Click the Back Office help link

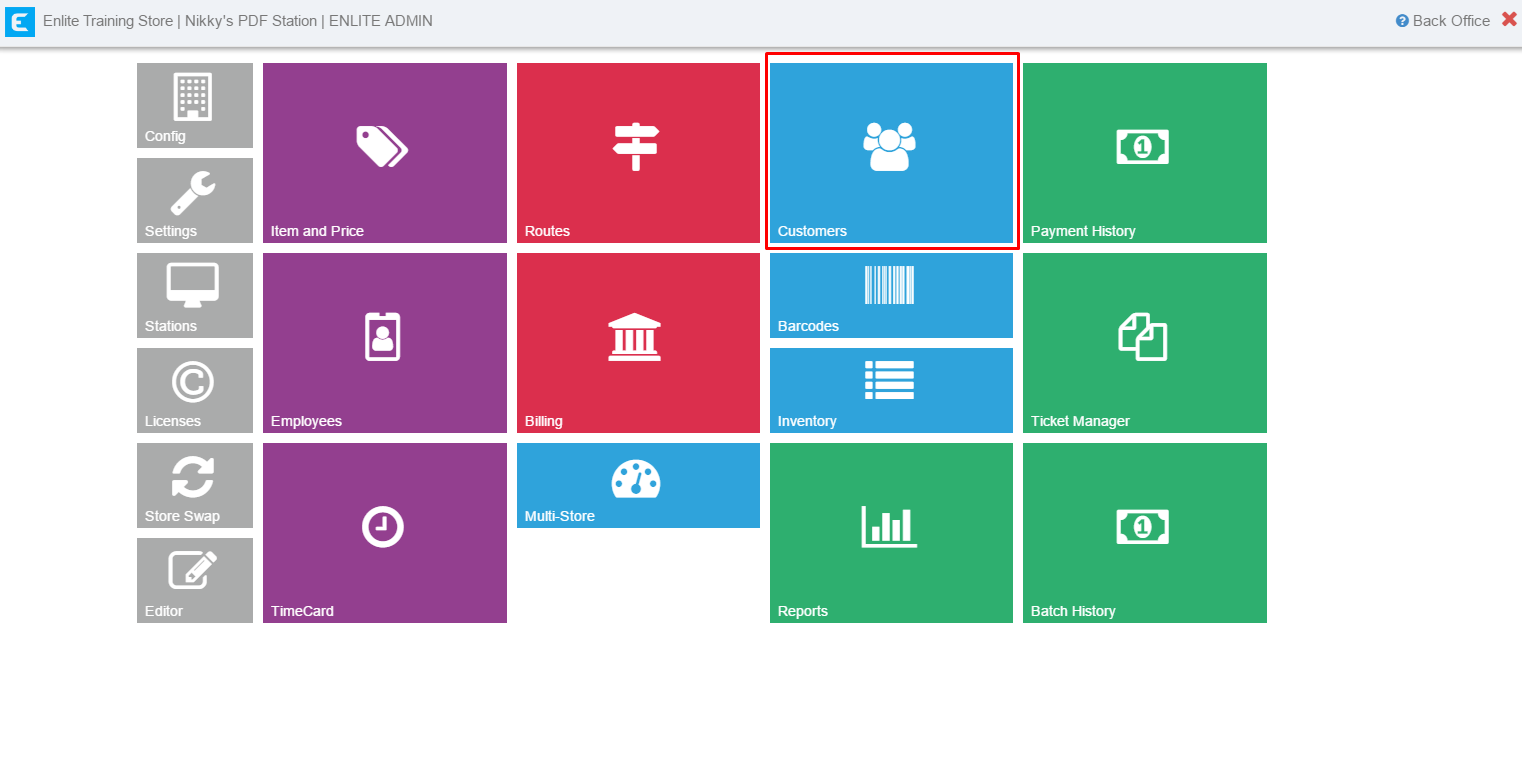[1443, 21]
